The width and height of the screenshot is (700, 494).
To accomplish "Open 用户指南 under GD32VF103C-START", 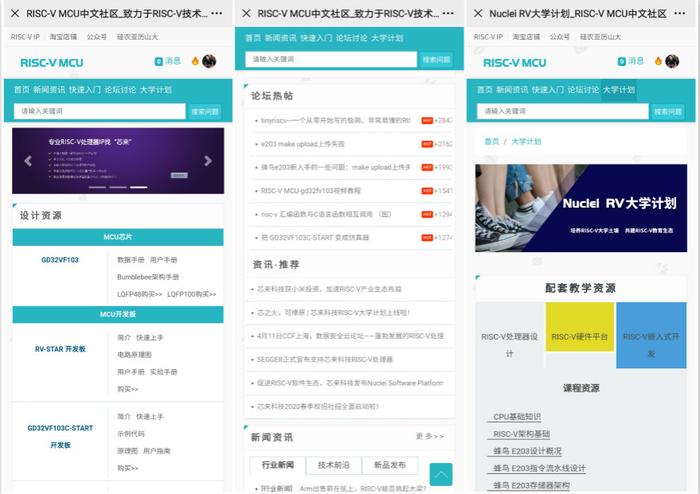I will [157, 451].
